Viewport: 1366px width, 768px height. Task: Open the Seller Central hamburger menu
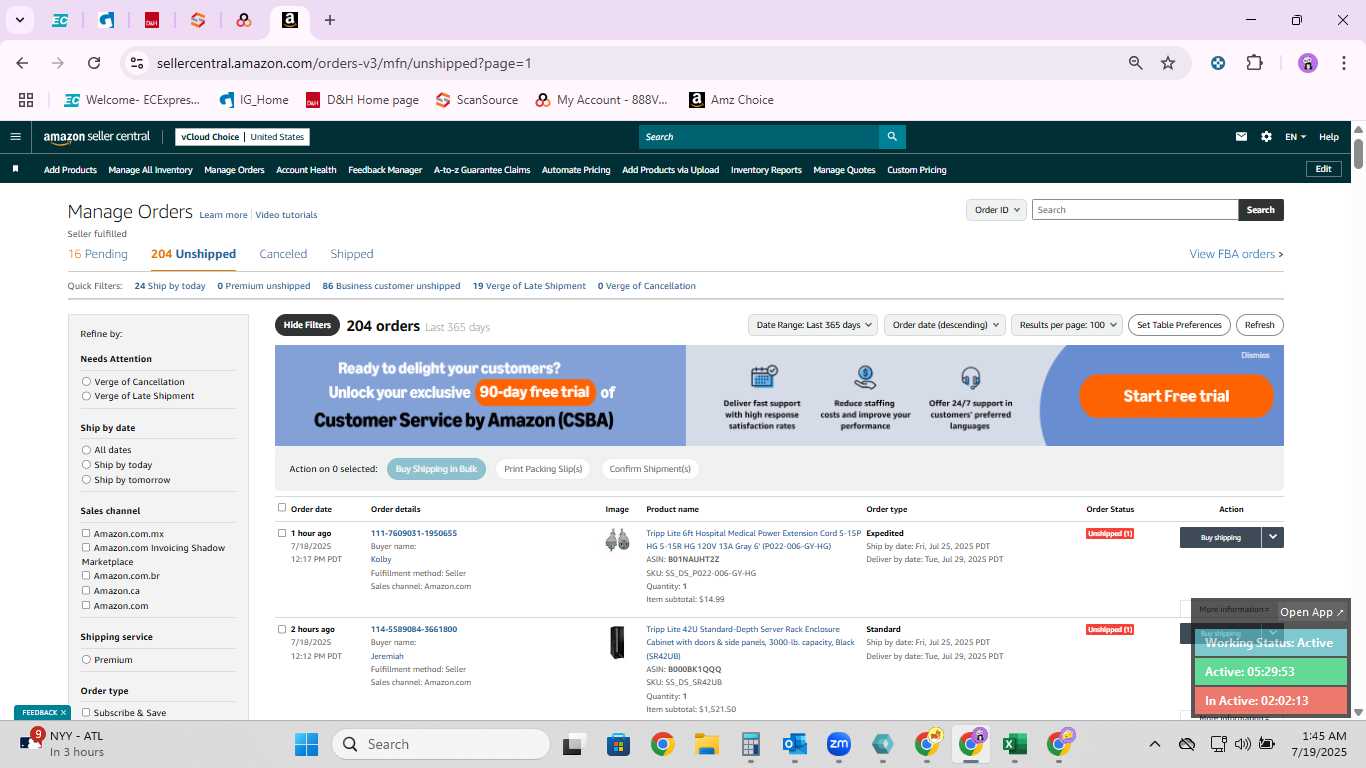[15, 137]
